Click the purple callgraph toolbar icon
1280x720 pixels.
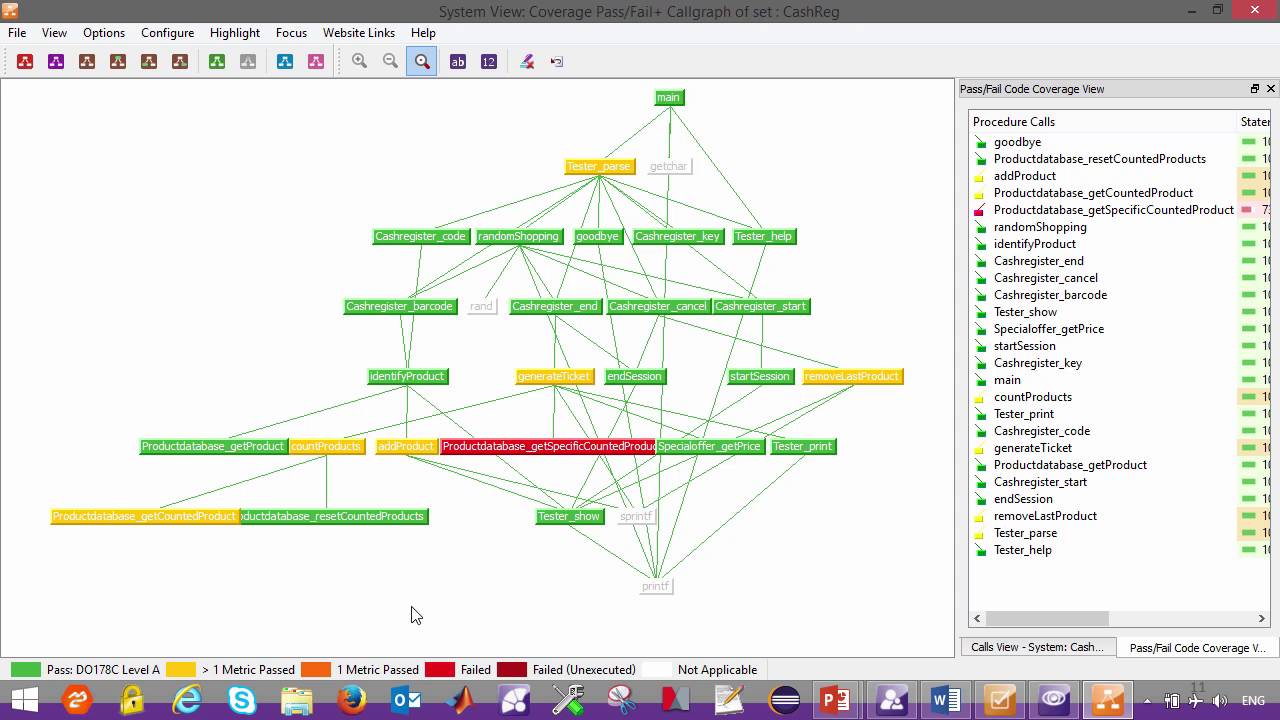coord(56,62)
